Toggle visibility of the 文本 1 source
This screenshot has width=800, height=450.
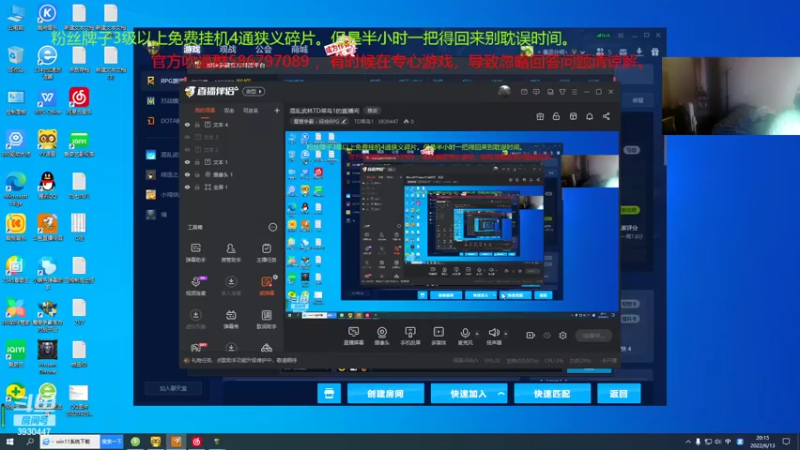tap(187, 162)
